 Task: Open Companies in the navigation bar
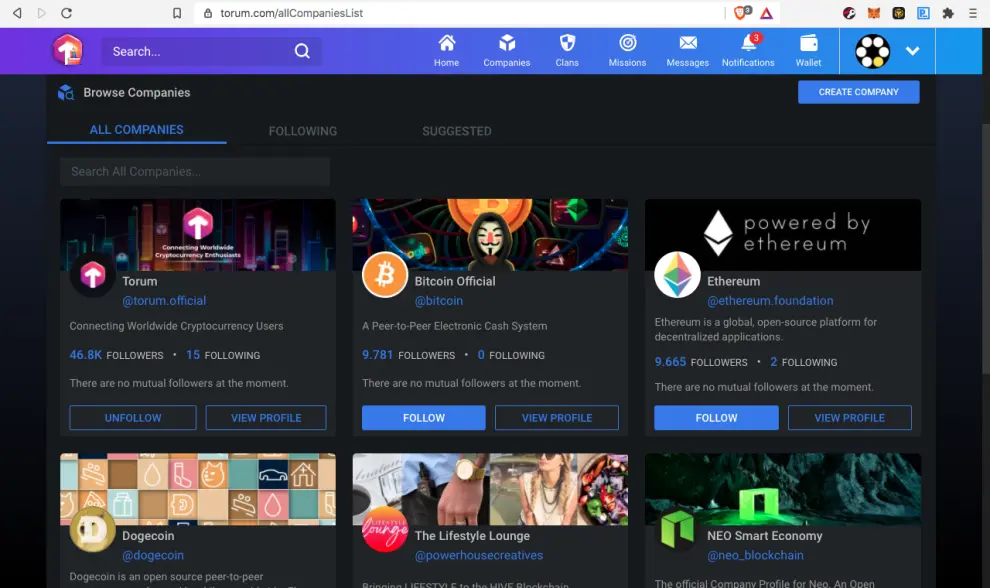[506, 51]
